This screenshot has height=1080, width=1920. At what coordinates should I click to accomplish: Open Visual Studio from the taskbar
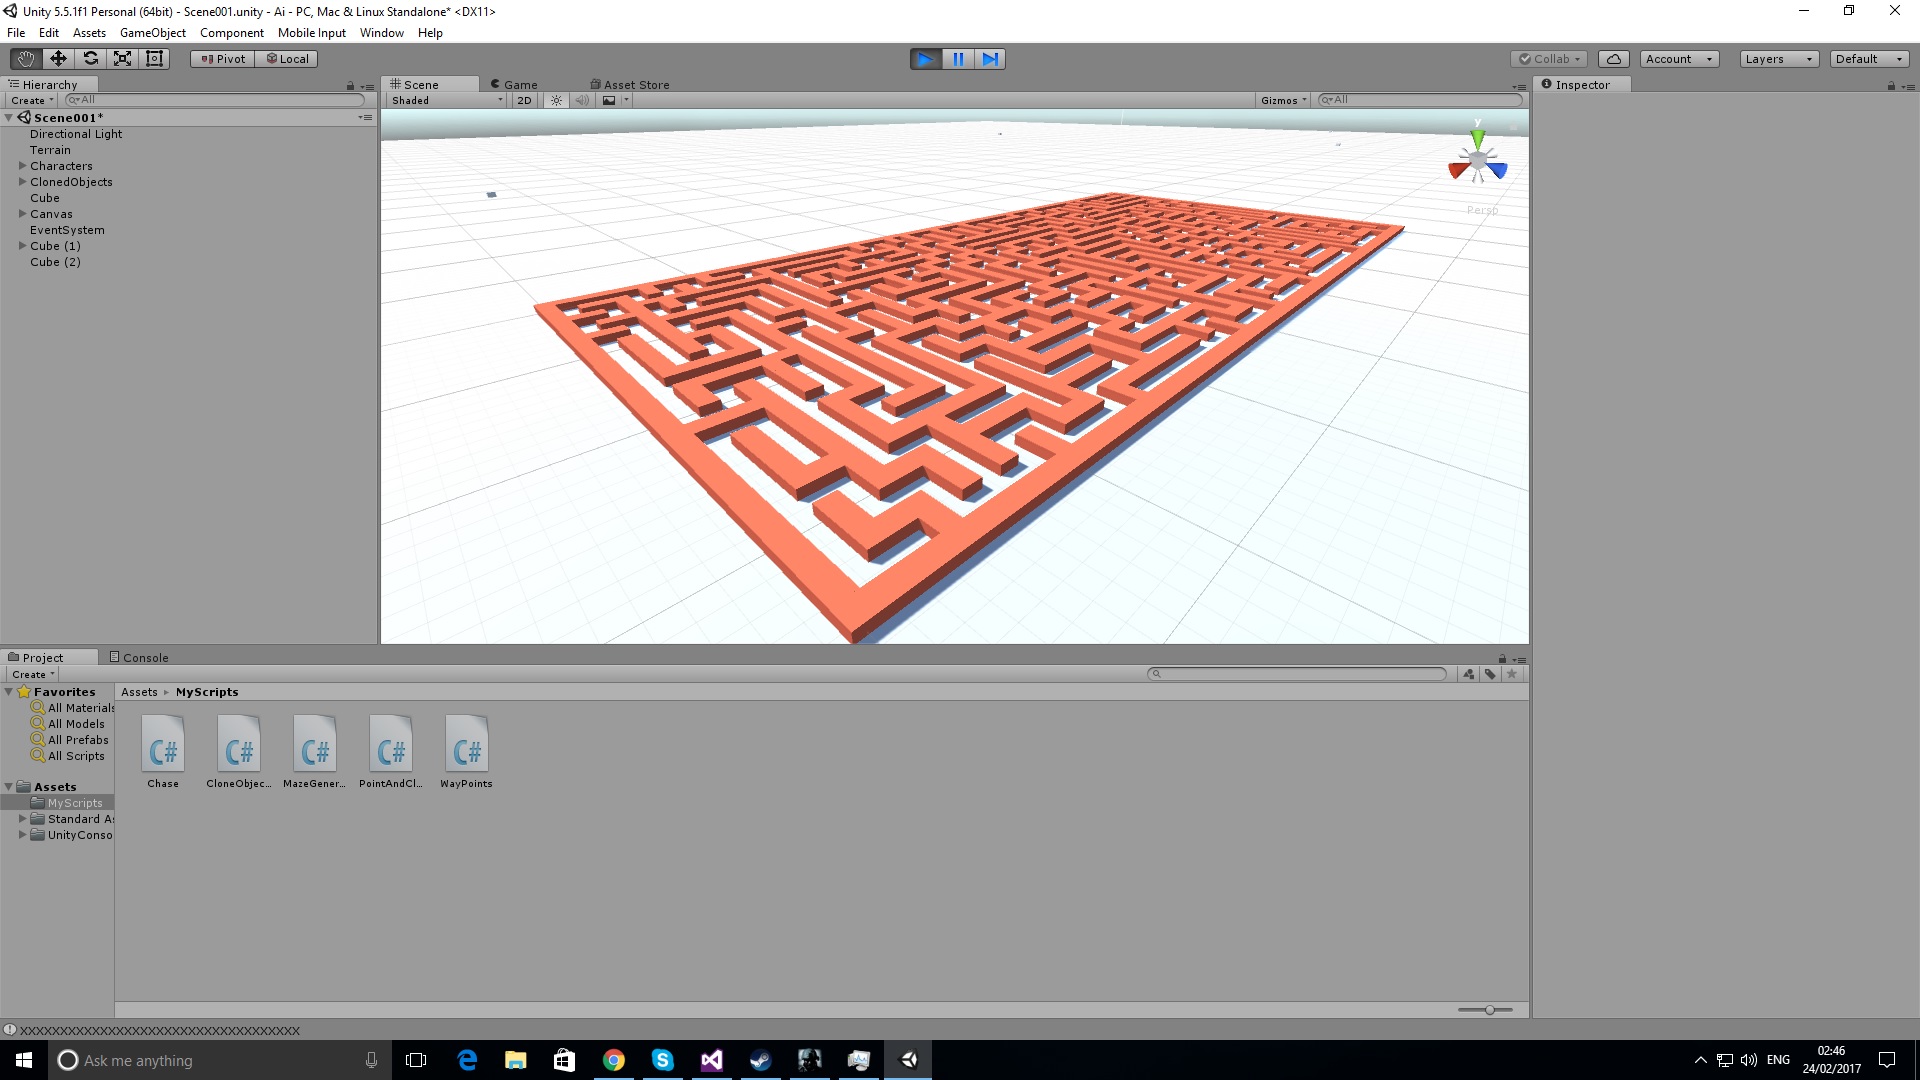tap(711, 1060)
